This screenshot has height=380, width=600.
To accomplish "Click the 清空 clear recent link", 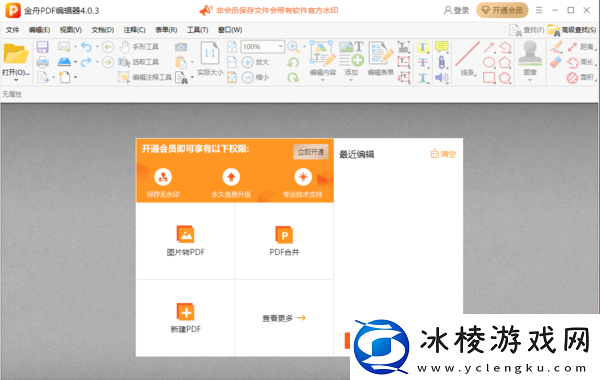I will click(443, 154).
